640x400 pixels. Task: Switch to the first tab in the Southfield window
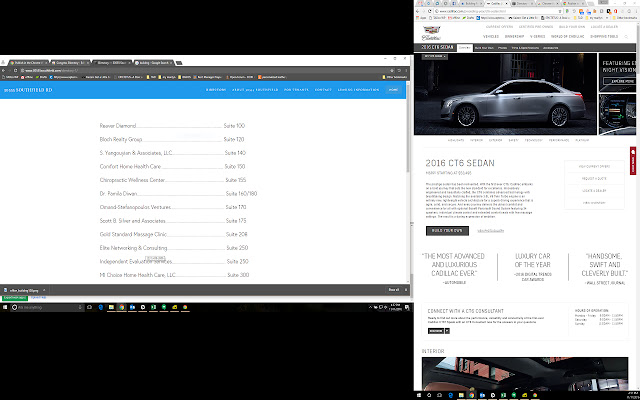[28, 62]
